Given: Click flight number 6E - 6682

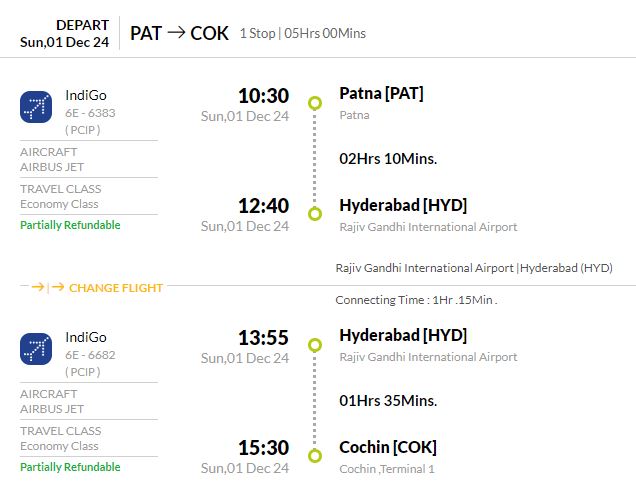Looking at the screenshot, I should coord(90,355).
